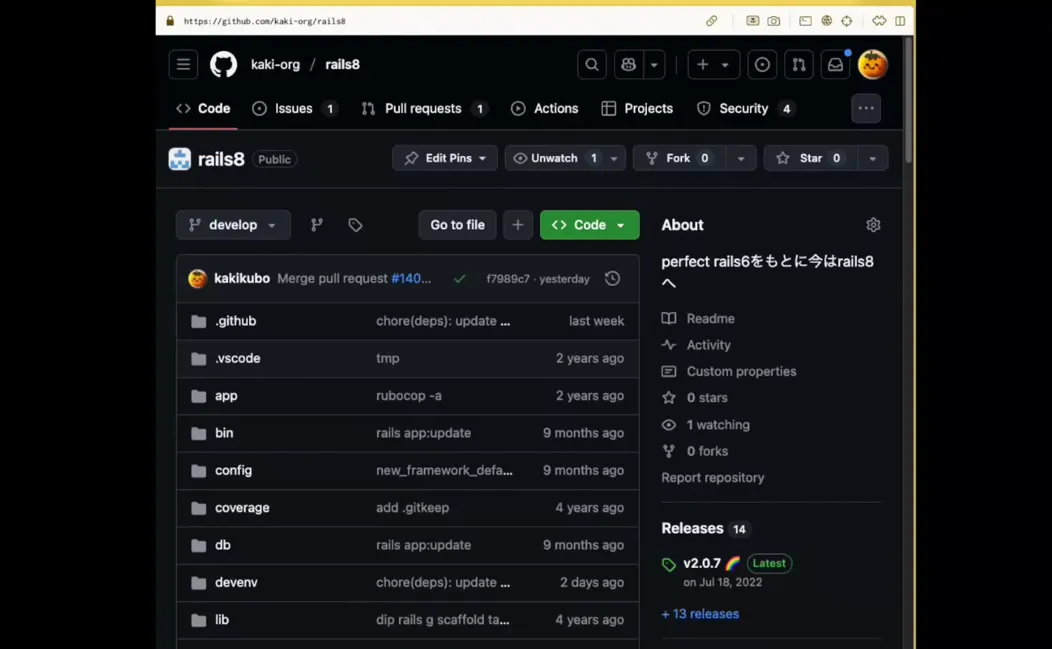This screenshot has width=1052, height=649.
Task: Open the search icon in header
Action: (x=592, y=64)
